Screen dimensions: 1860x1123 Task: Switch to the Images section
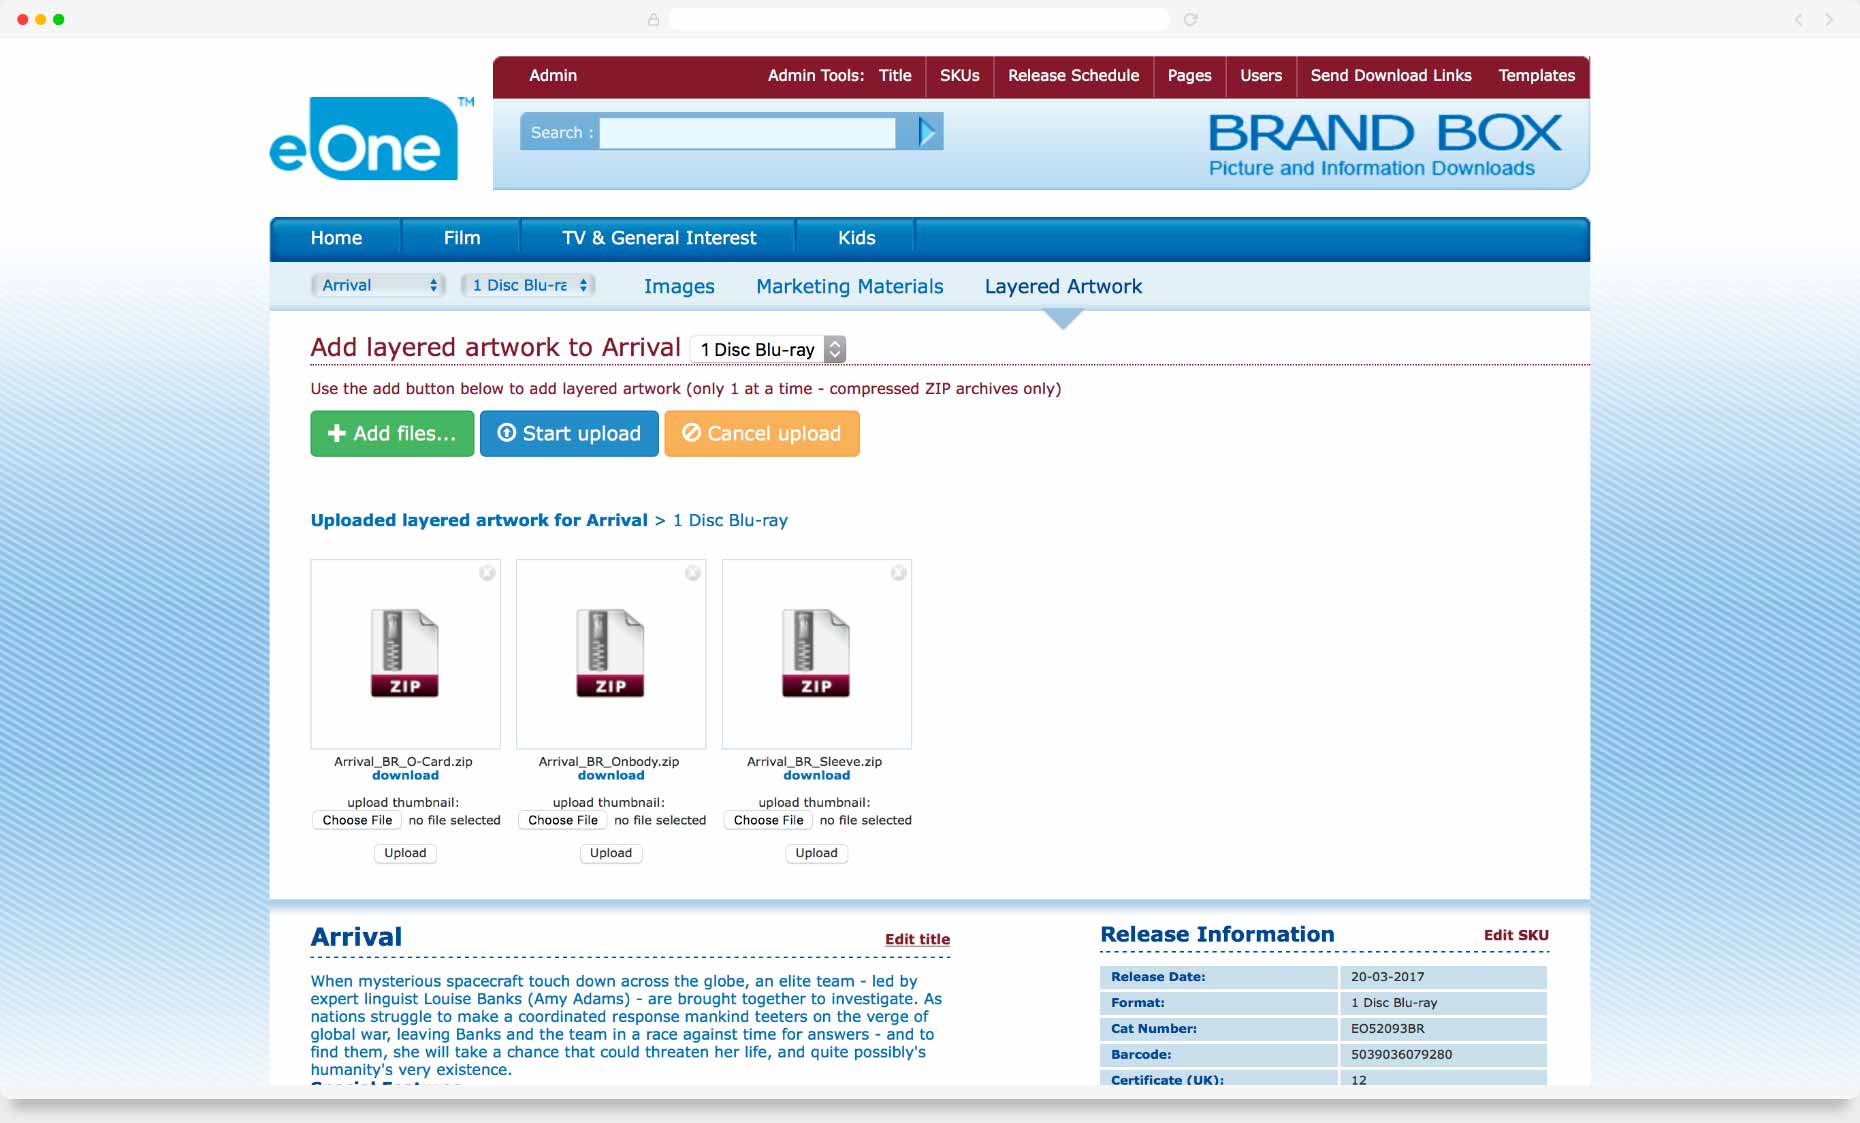coord(679,286)
